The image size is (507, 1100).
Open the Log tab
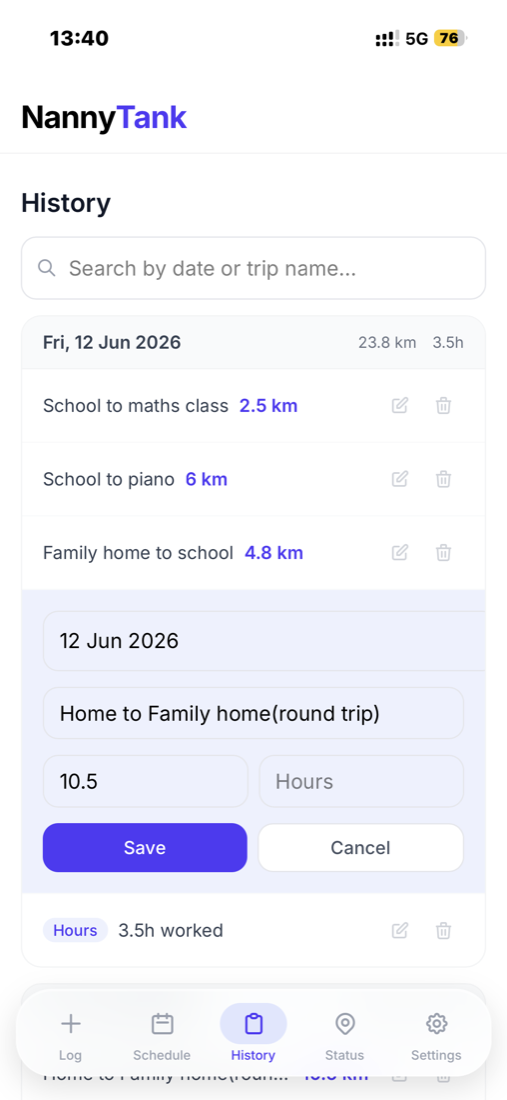(x=70, y=1036)
